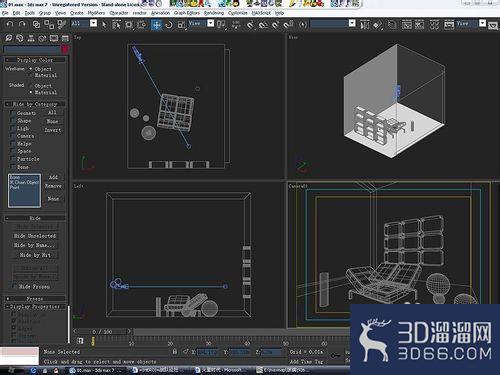Activate the Select and Rotate tool
Screen dimensions: 500x375
tap(169, 24)
